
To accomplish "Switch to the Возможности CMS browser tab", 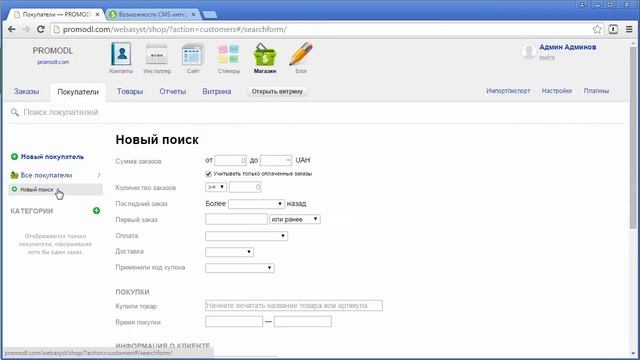I will point(153,14).
